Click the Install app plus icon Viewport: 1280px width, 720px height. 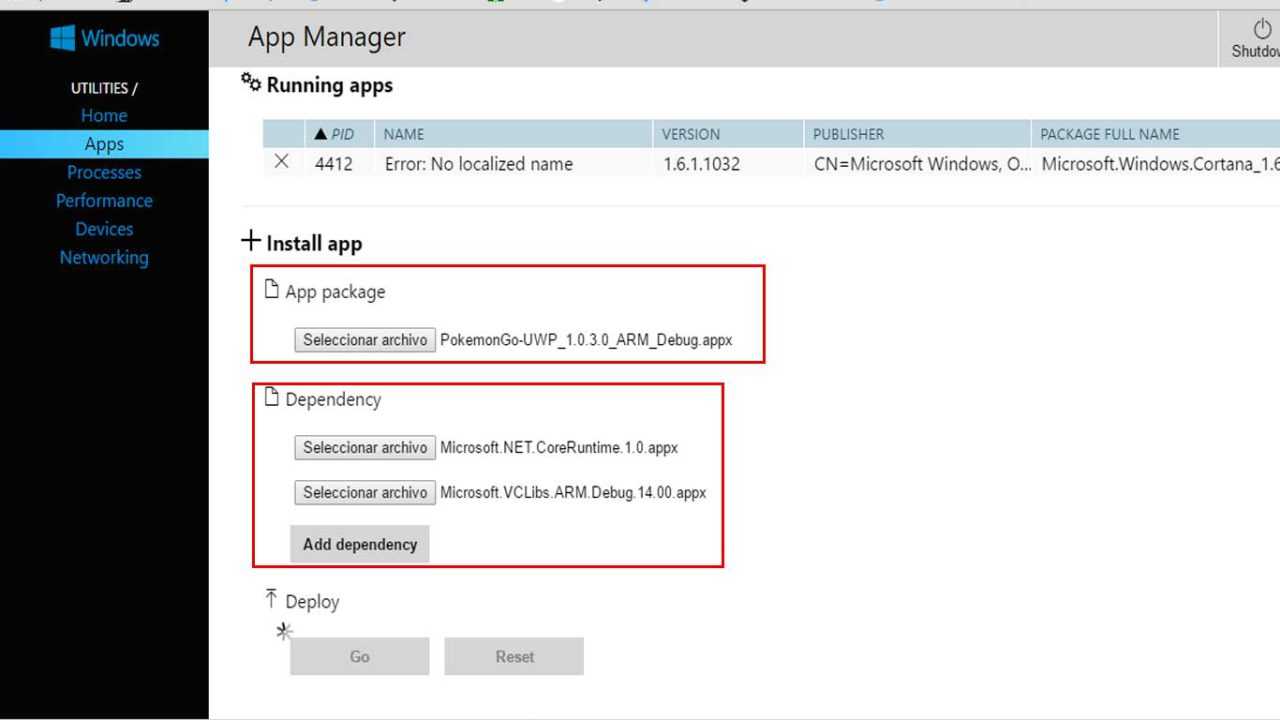point(251,241)
